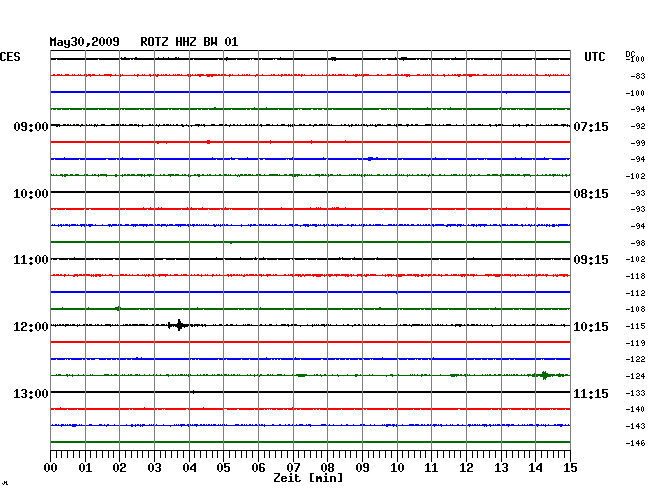Viewport: 650px width, 494px height.
Task: Click minute 03 on the time axis
Action: [154, 468]
